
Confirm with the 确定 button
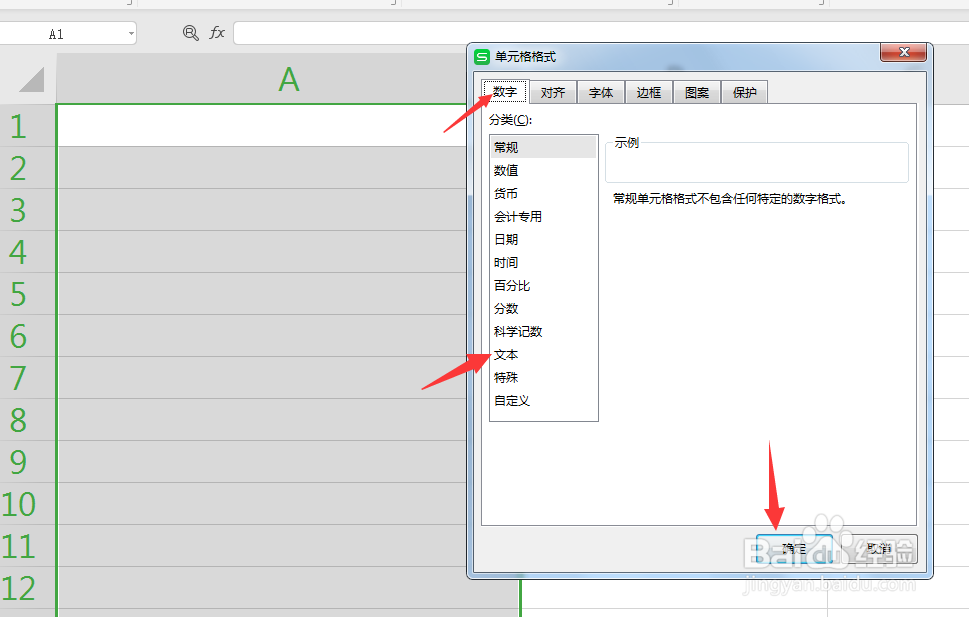tap(795, 548)
